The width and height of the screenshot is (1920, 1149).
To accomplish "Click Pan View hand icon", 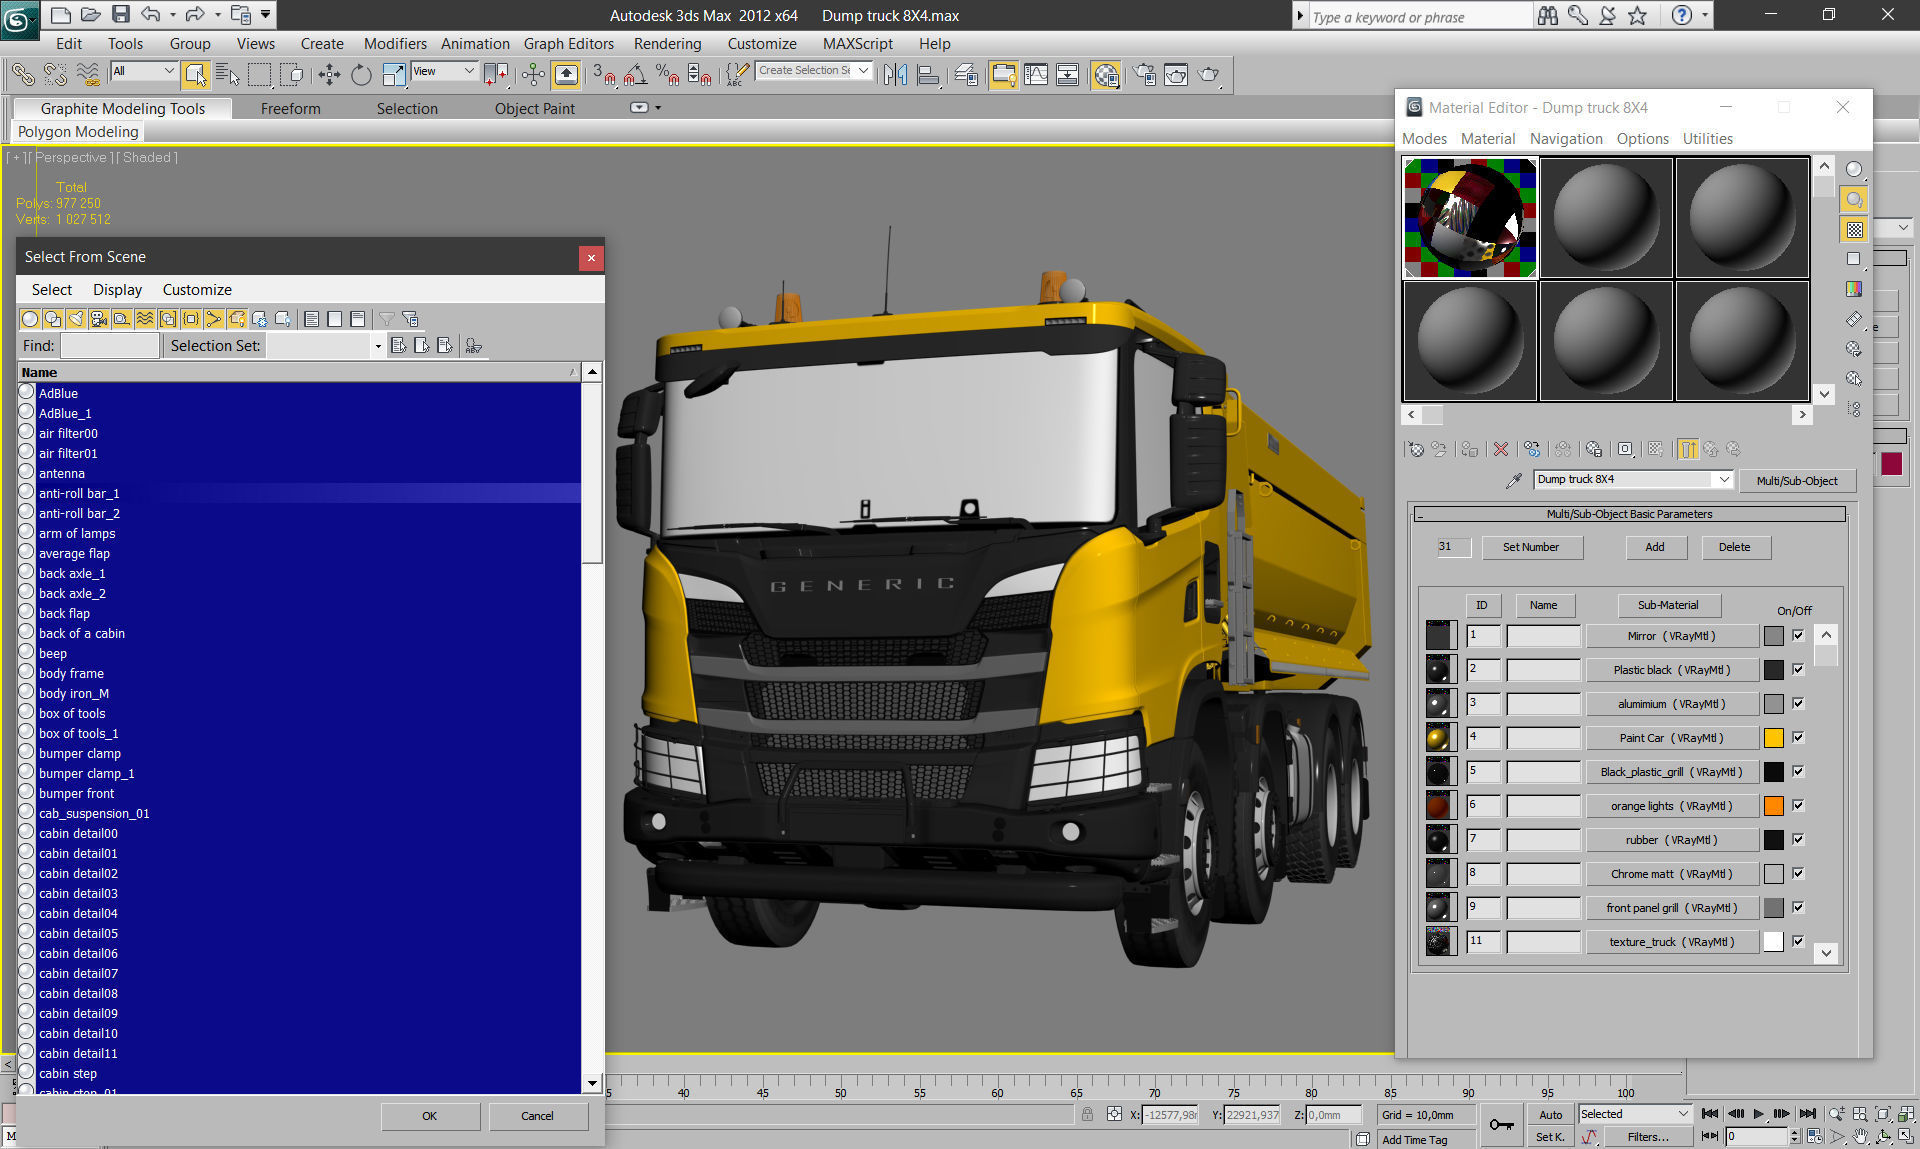I will (1860, 1137).
